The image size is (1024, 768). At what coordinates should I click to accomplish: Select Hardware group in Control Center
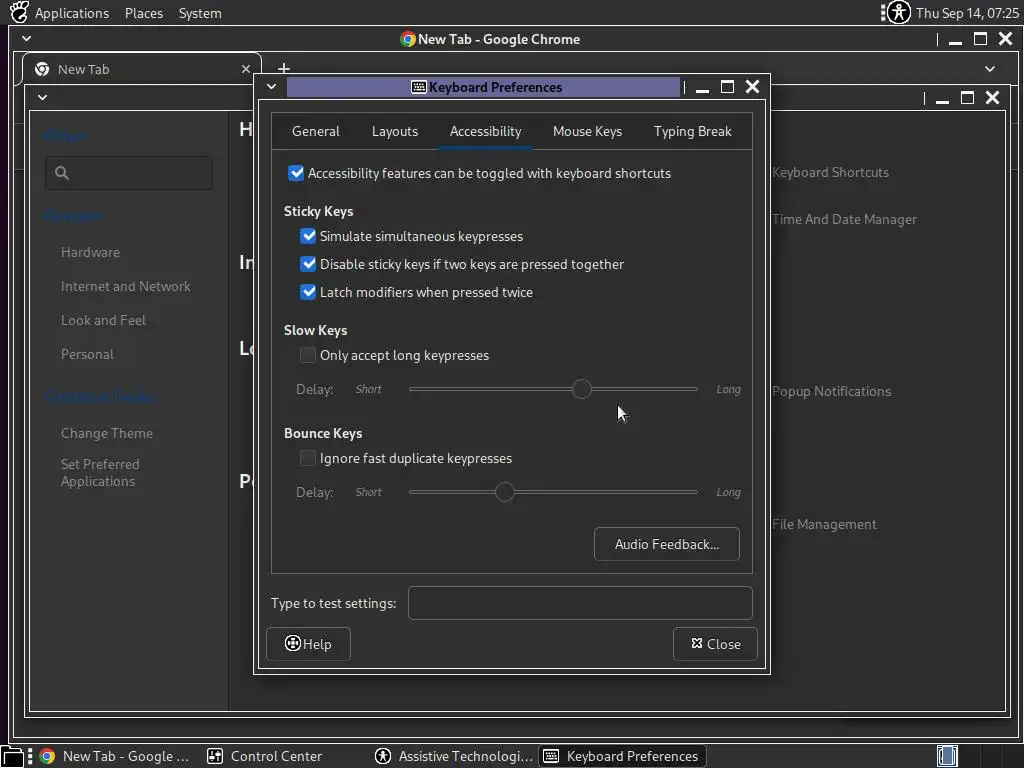pos(90,252)
